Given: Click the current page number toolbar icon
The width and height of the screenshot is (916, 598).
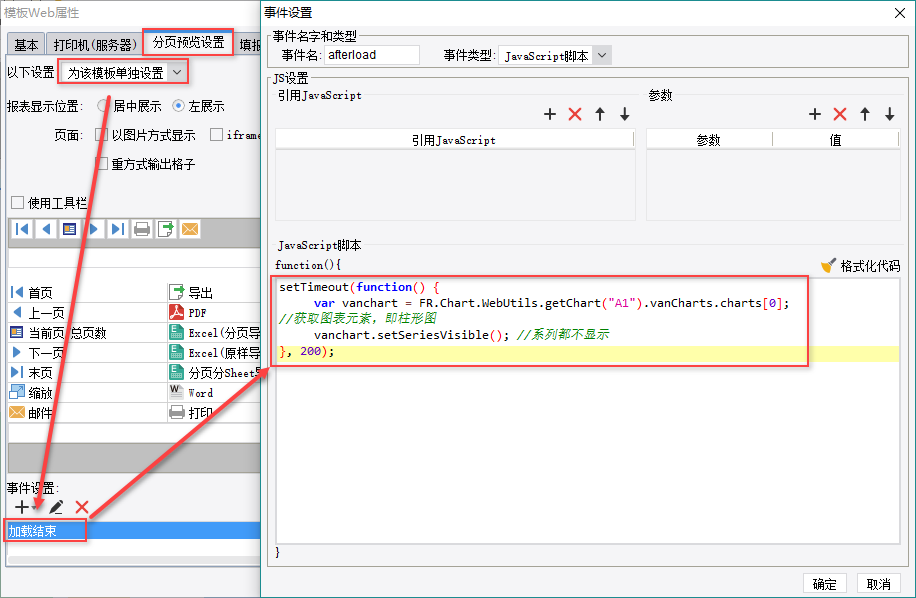Looking at the screenshot, I should tap(70, 229).
